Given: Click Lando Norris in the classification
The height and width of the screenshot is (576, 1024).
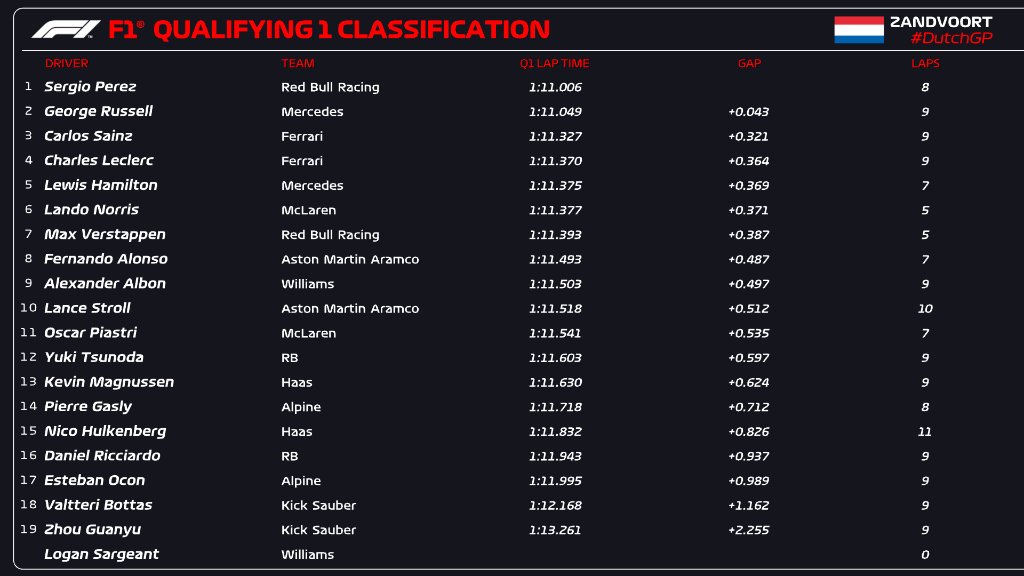Looking at the screenshot, I should pyautogui.click(x=91, y=210).
